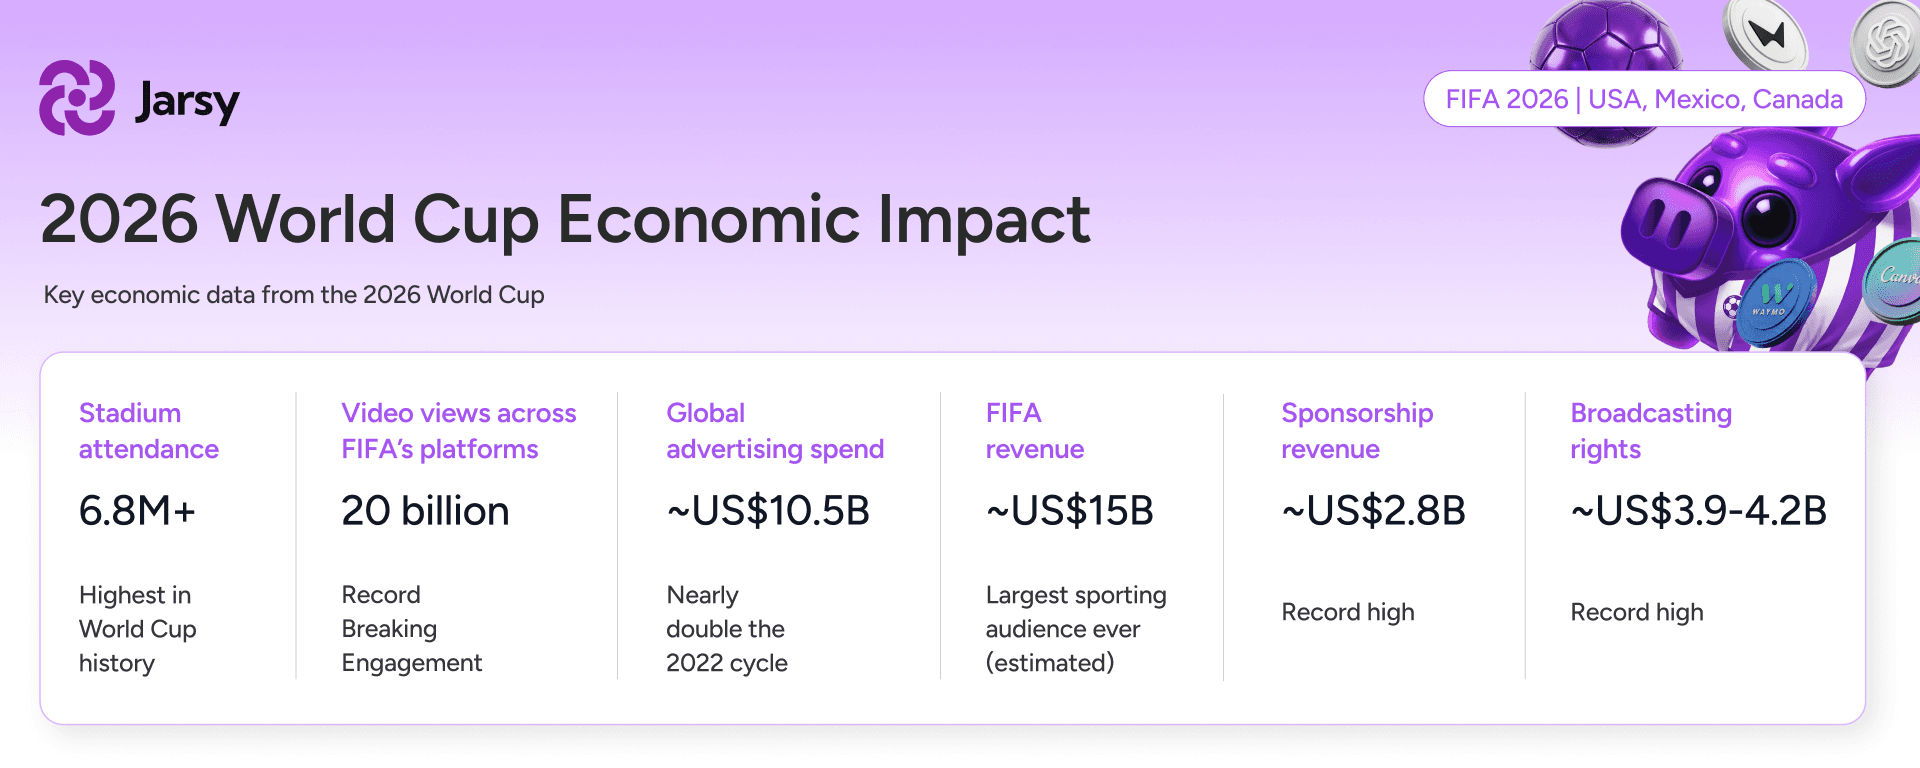Select the FIFA 2026 USA, Mexico, Canada badge

(1644, 99)
